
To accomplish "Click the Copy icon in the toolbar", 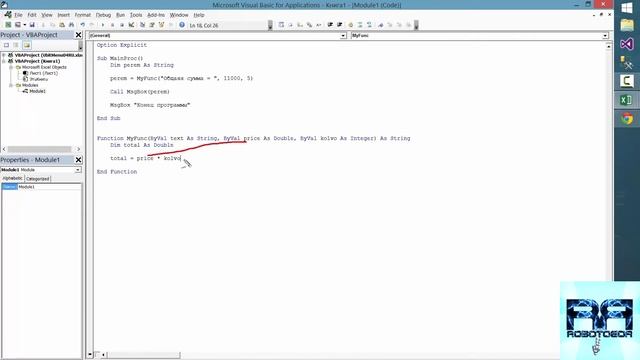I will tap(52, 25).
